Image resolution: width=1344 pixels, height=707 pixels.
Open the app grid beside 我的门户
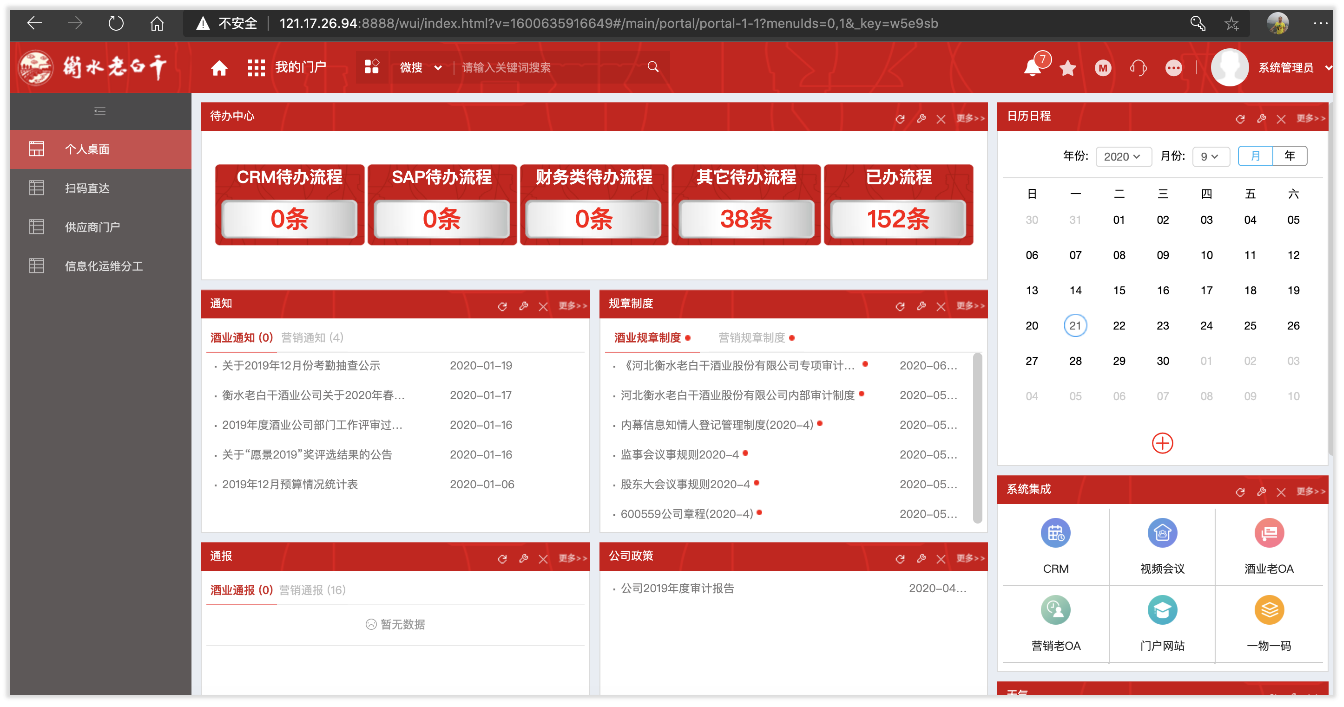pyautogui.click(x=256, y=68)
